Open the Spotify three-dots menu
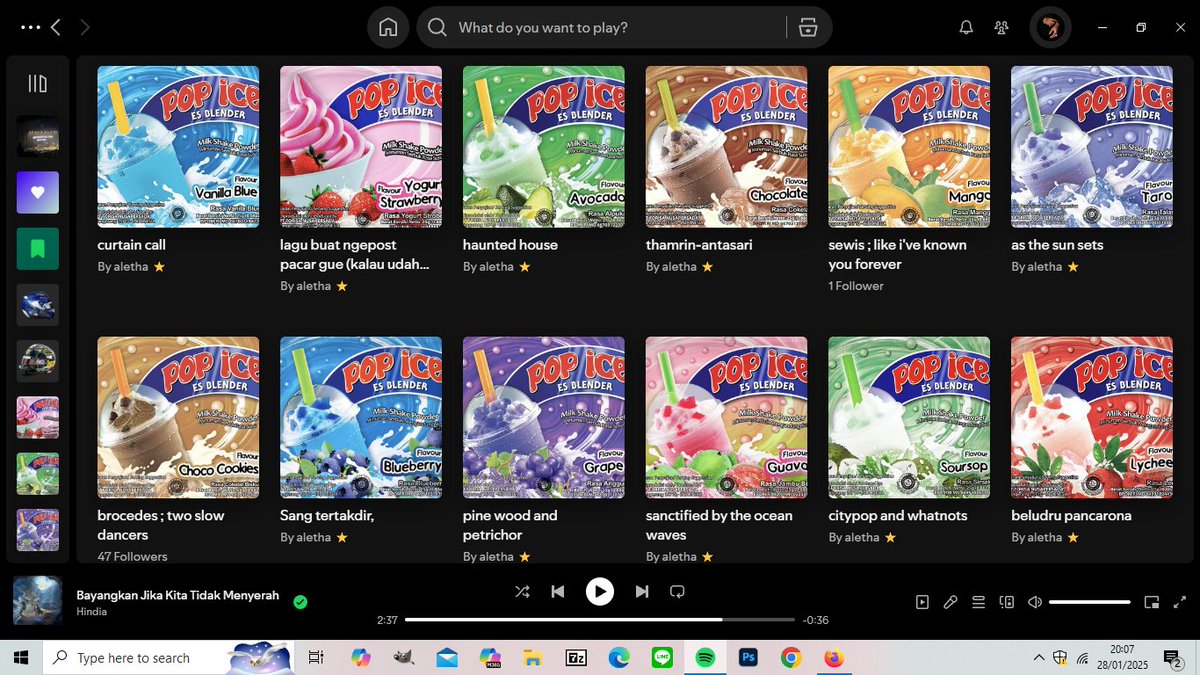Viewport: 1200px width, 675px height. click(30, 28)
